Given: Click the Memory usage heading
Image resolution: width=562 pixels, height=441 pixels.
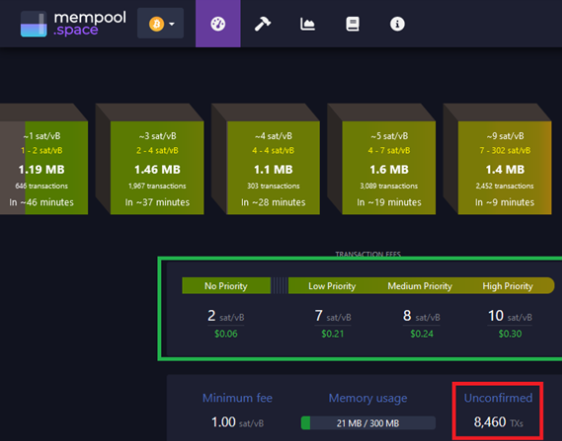Looking at the screenshot, I should (x=368, y=398).
